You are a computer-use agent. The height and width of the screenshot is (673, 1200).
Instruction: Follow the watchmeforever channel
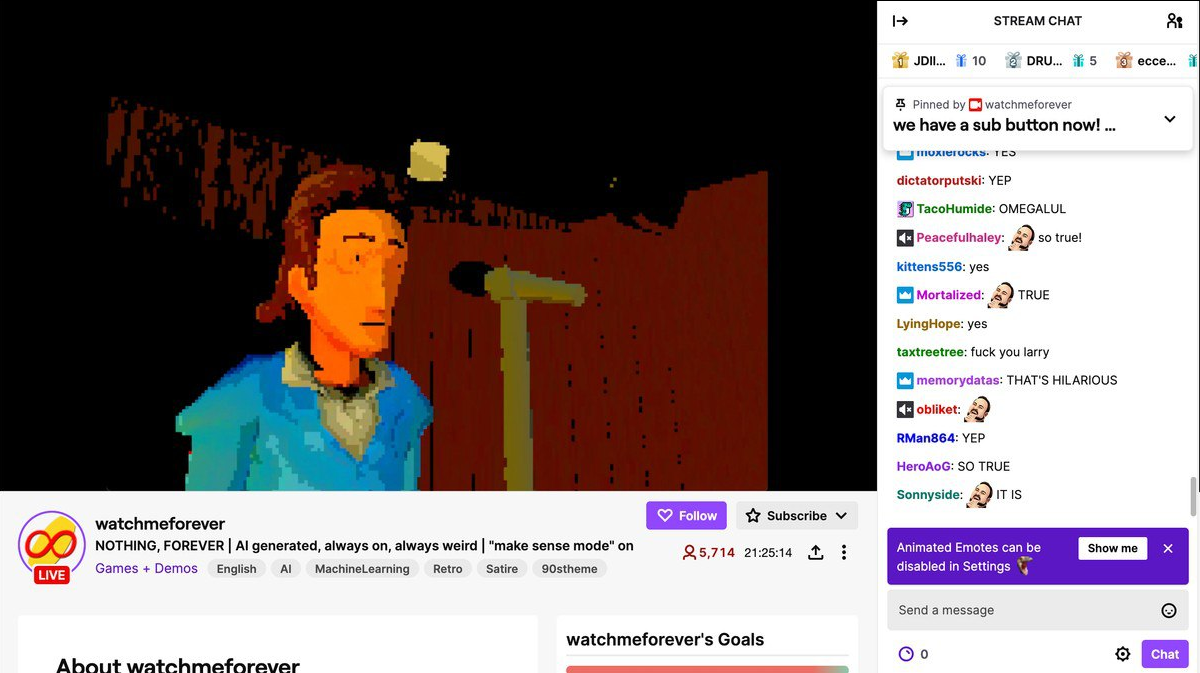coord(686,516)
